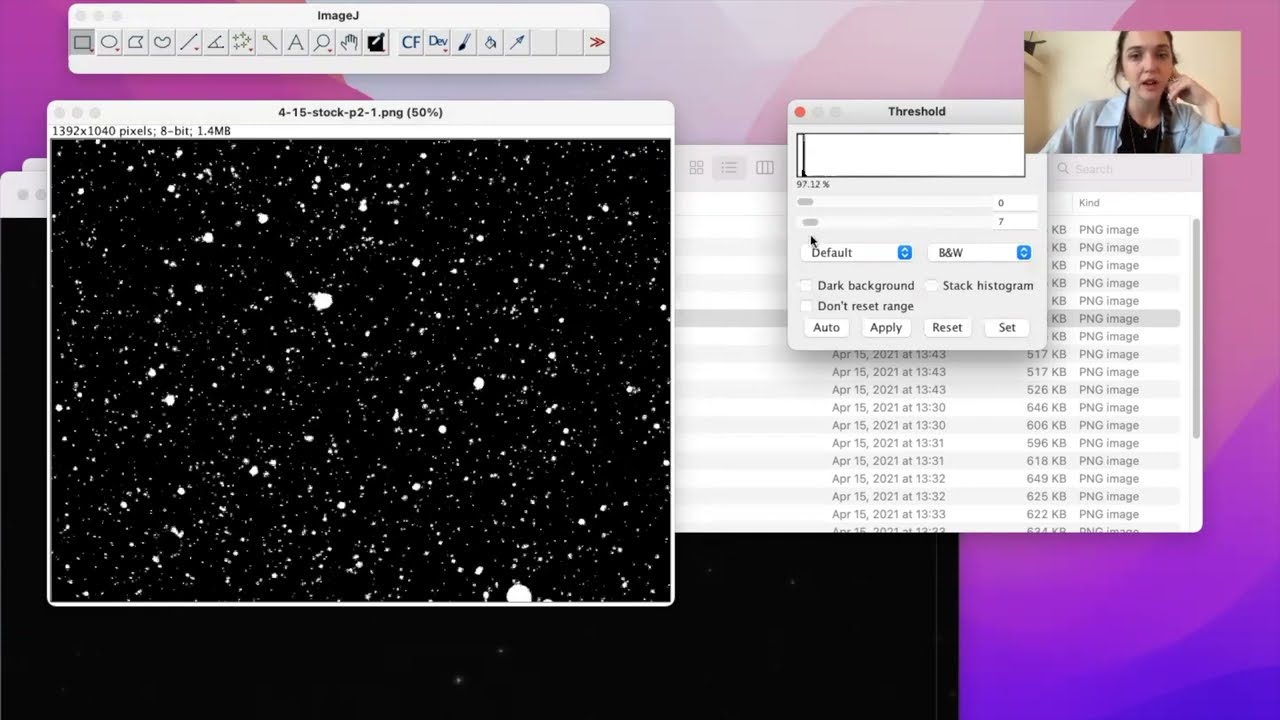Screen dimensions: 1280x720
Task: Select the Flood Fill bucket tool
Action: click(490, 42)
